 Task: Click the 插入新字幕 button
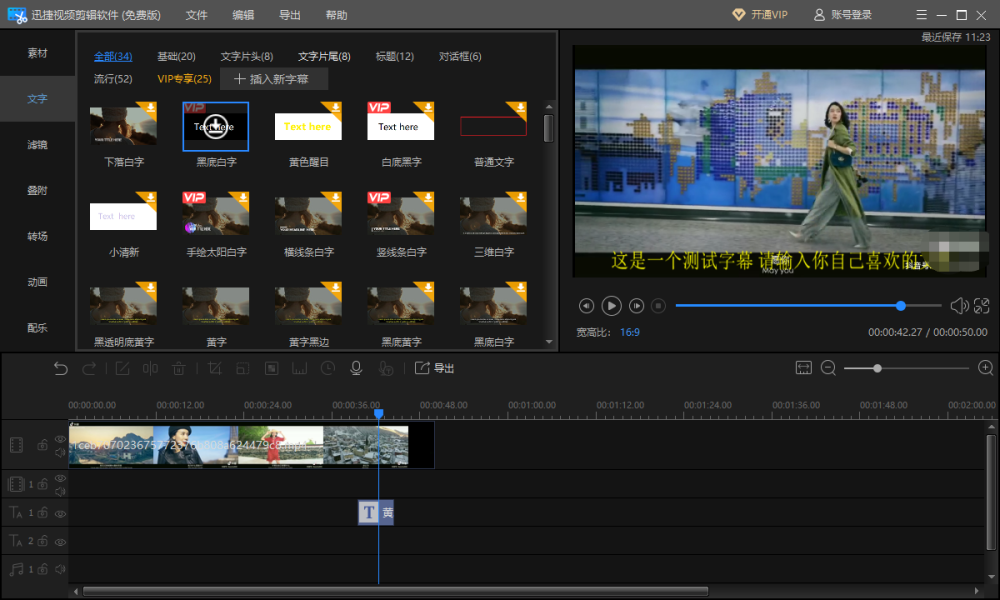click(x=273, y=79)
